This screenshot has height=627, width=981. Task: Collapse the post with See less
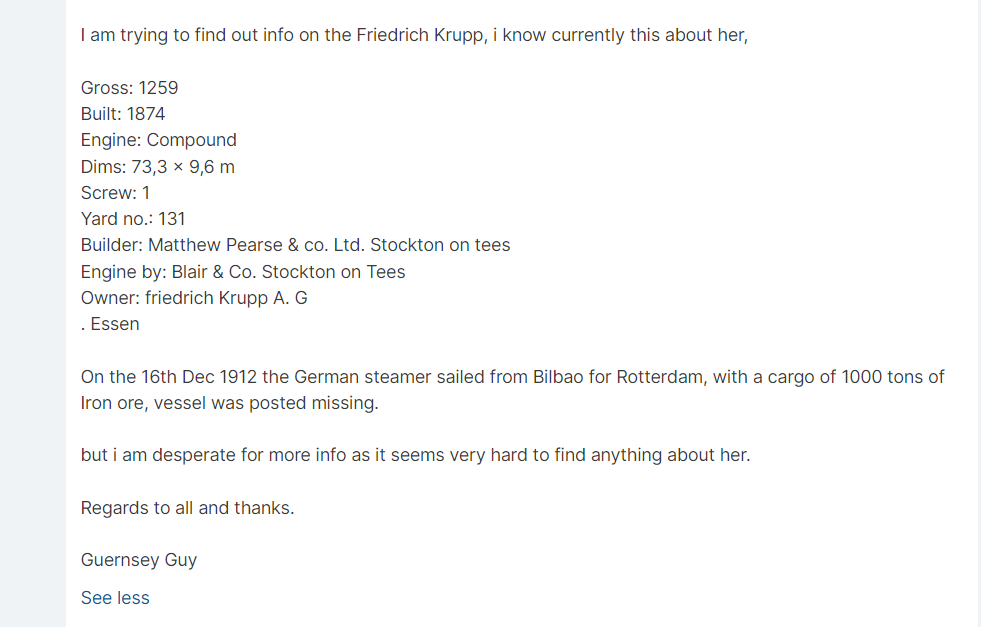pyautogui.click(x=115, y=598)
